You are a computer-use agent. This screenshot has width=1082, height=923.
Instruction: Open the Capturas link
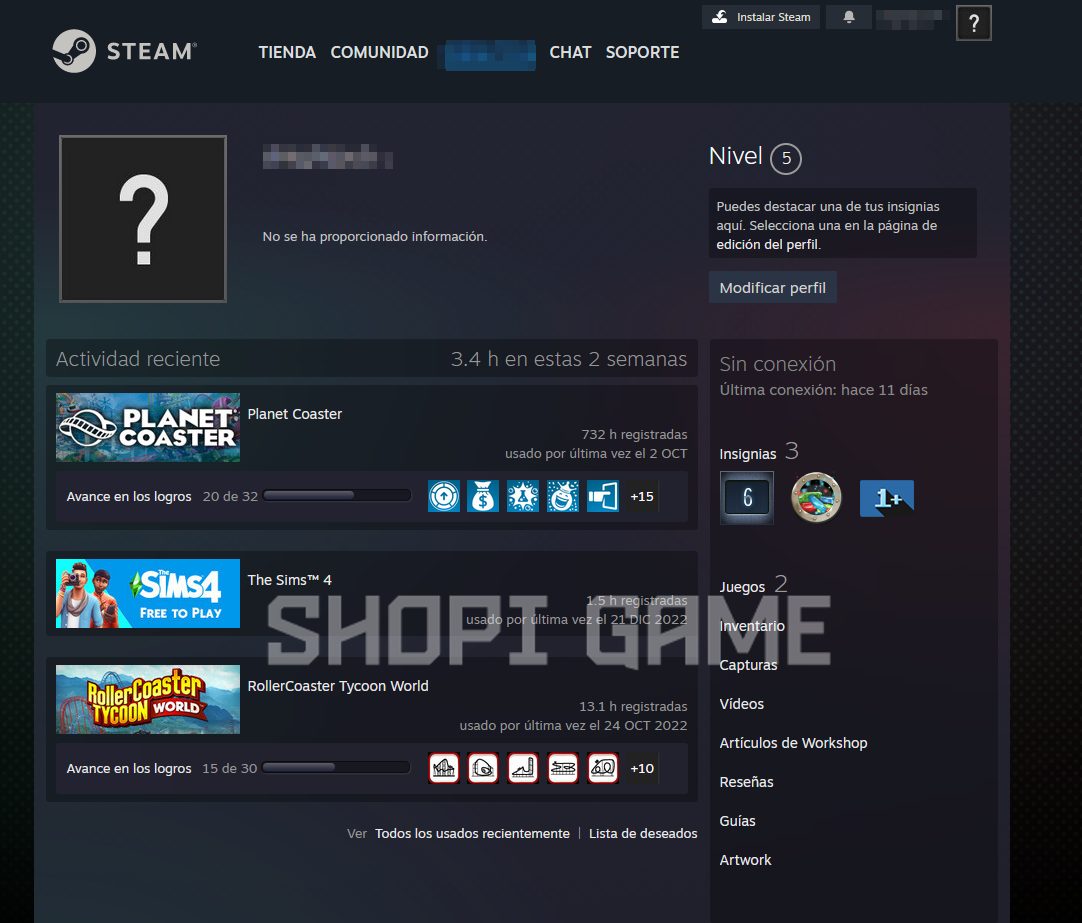point(748,665)
